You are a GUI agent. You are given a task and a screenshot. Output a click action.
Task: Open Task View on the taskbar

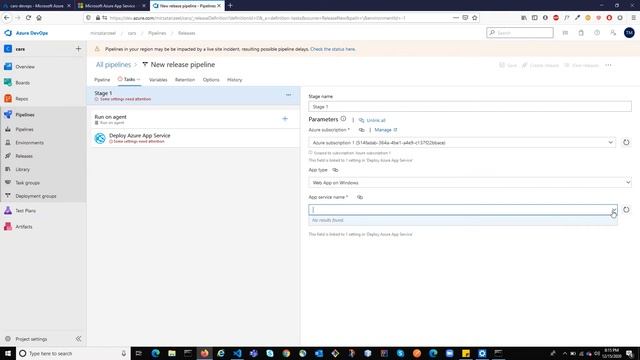[x=139, y=353]
